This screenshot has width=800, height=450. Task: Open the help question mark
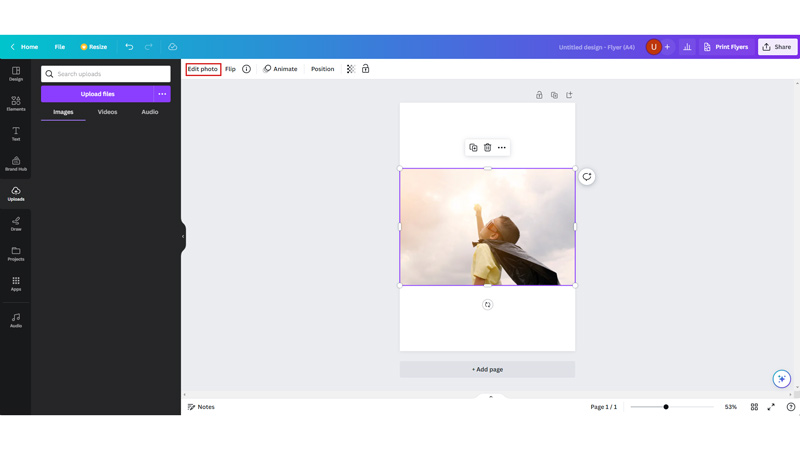click(x=790, y=407)
